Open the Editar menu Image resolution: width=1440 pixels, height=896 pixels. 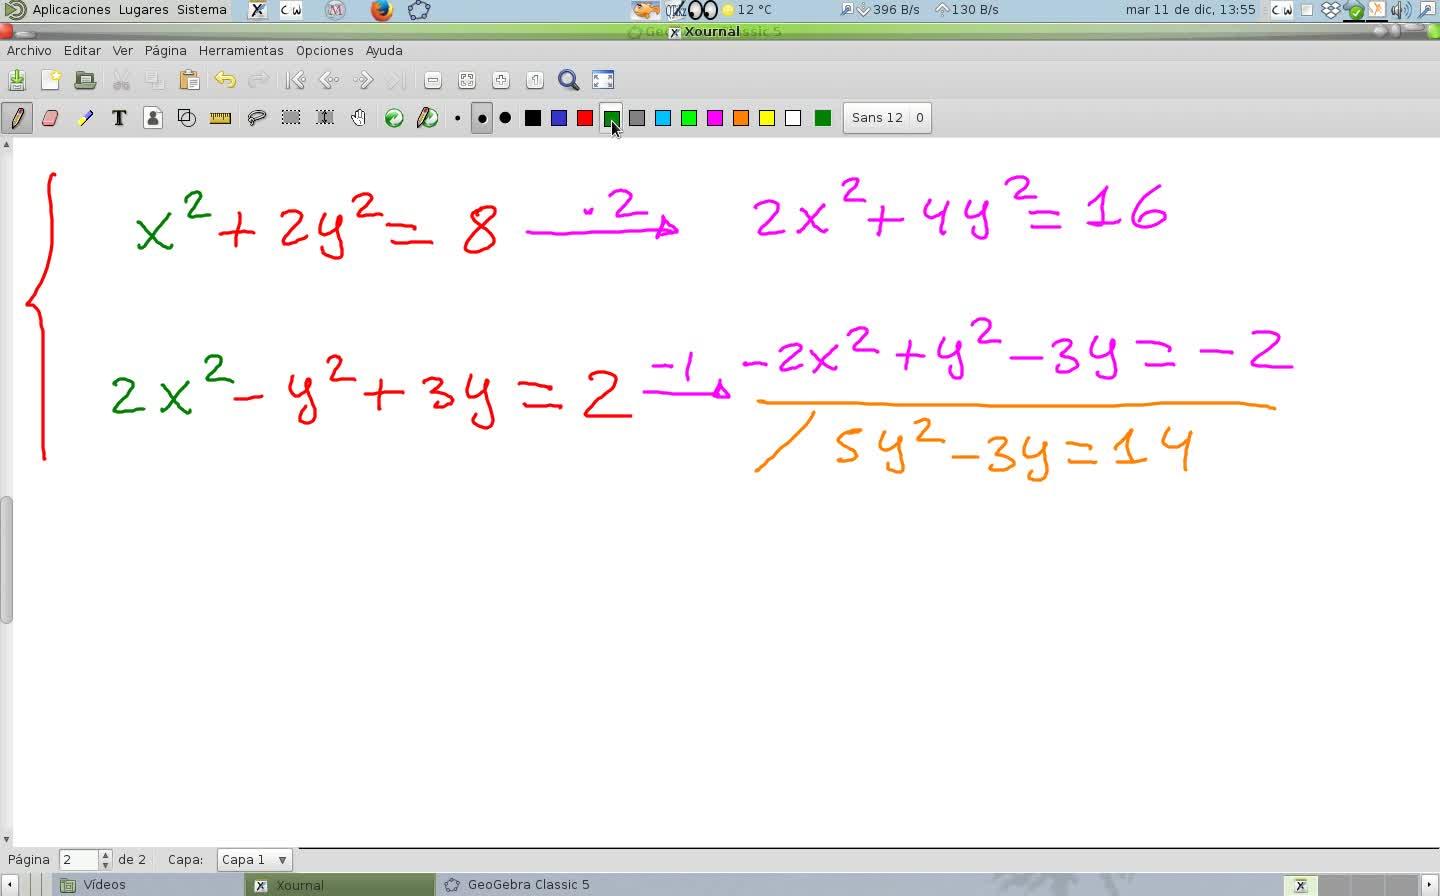point(82,50)
